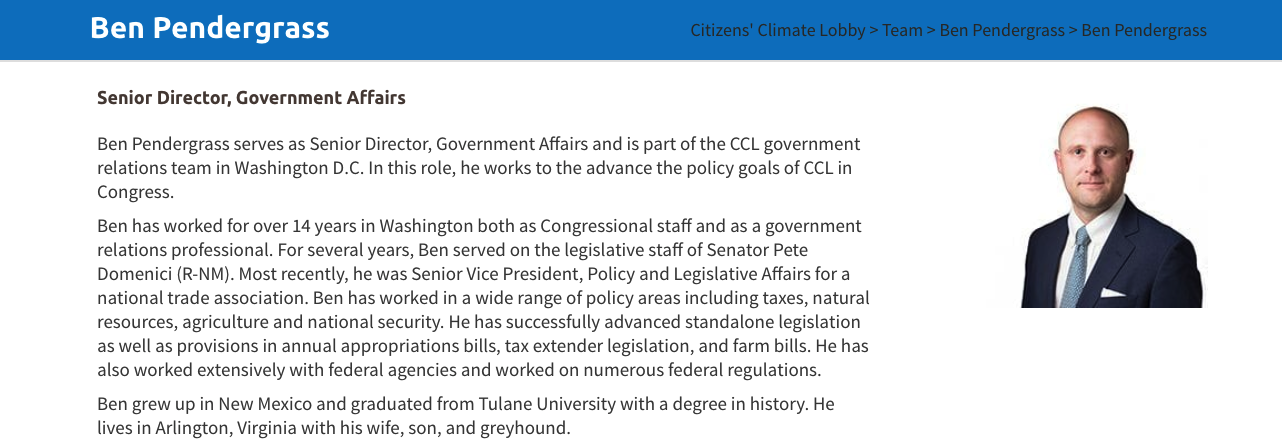Click Ben Pendergrass's headshot photo

click(1101, 206)
